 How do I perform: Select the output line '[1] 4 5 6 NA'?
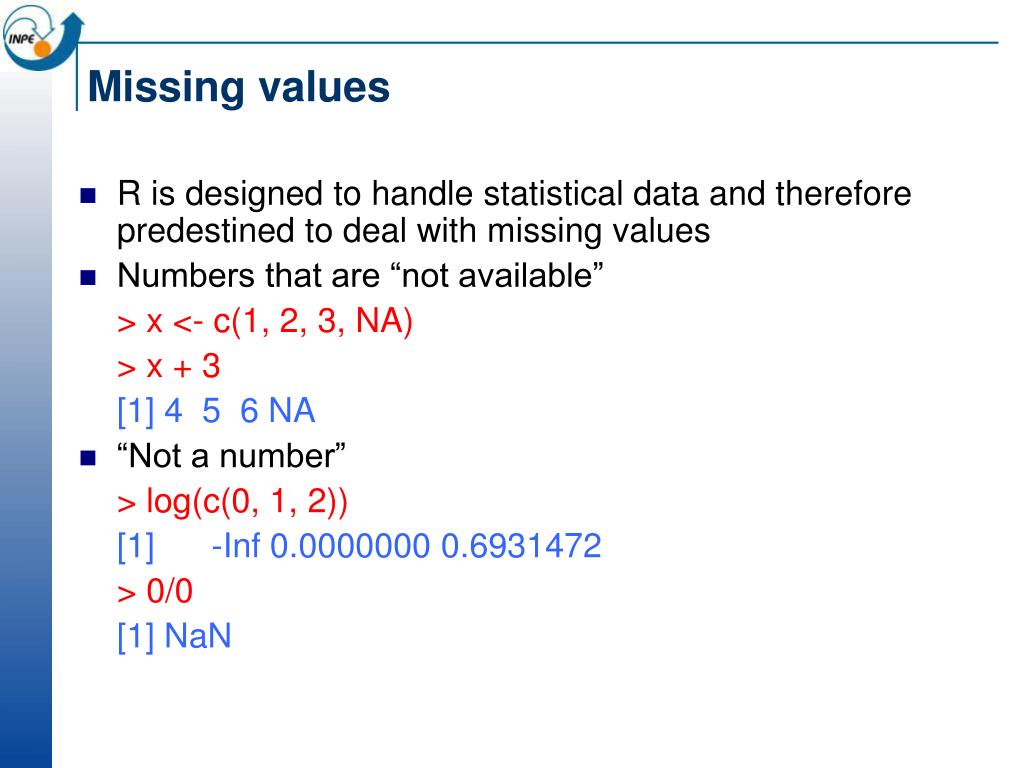coord(216,411)
